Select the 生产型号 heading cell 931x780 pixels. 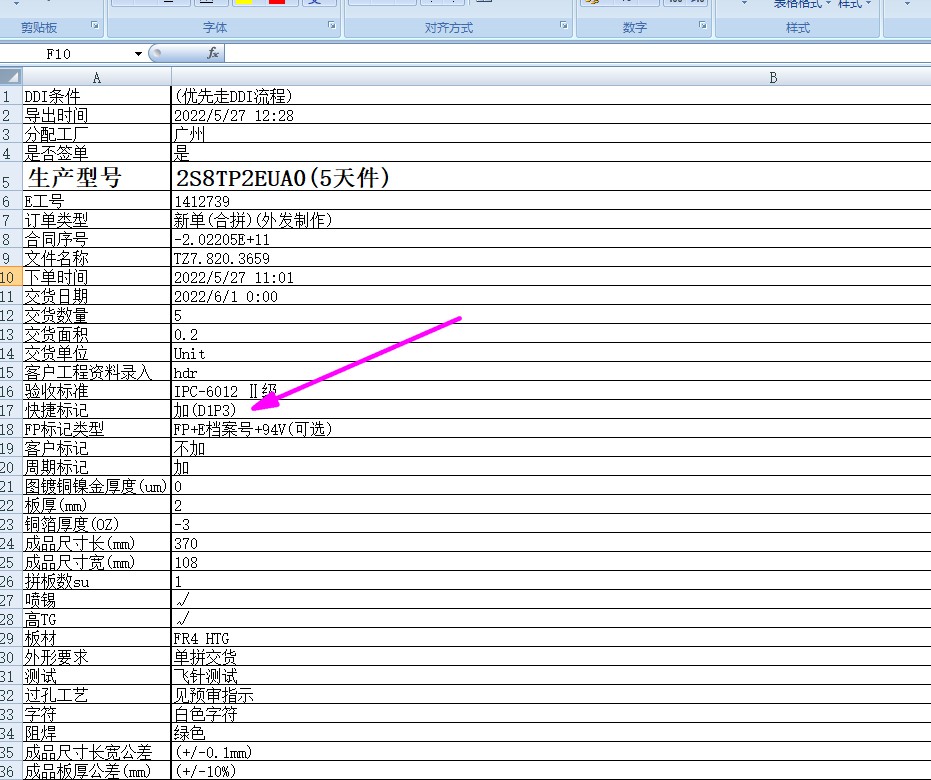[97, 176]
